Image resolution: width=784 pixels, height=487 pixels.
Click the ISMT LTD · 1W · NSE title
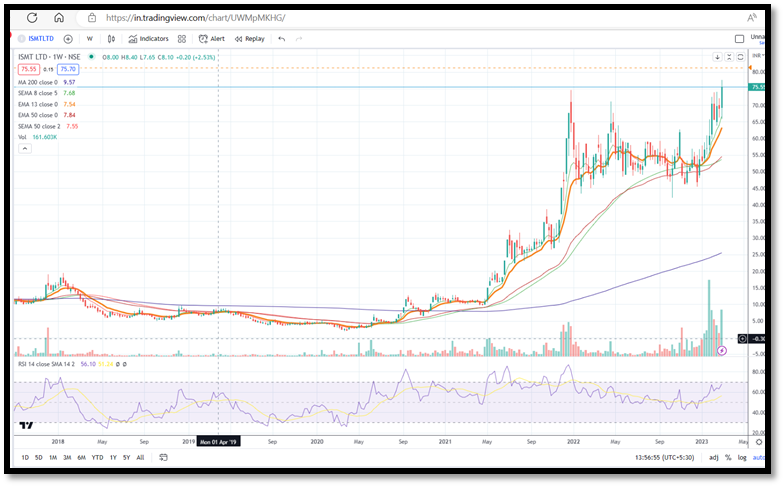tap(49, 57)
